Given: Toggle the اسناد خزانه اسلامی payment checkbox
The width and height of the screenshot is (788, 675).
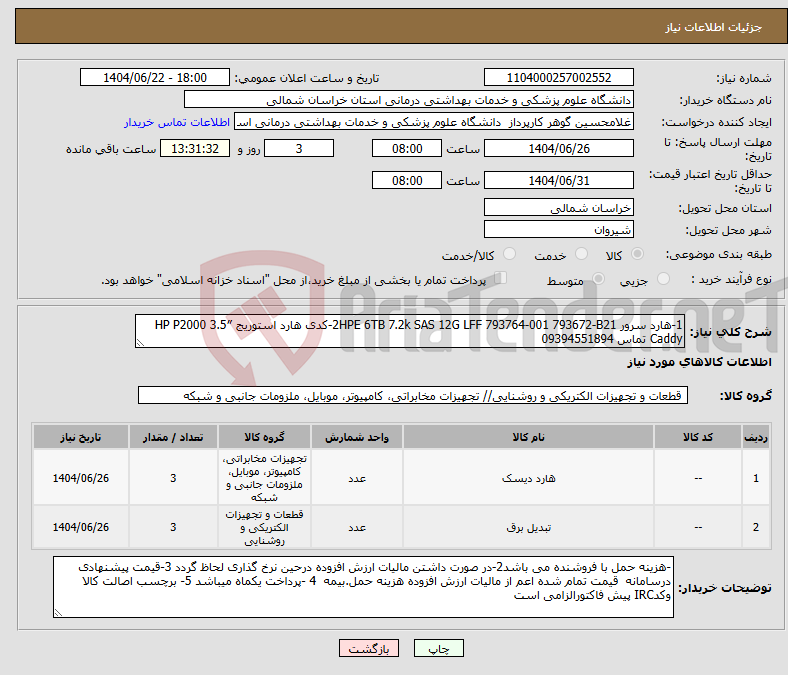Looking at the screenshot, I should point(501,277).
